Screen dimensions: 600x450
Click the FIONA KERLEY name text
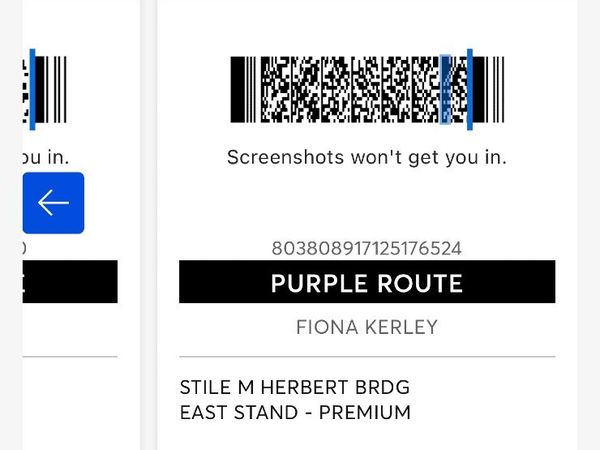(x=367, y=327)
